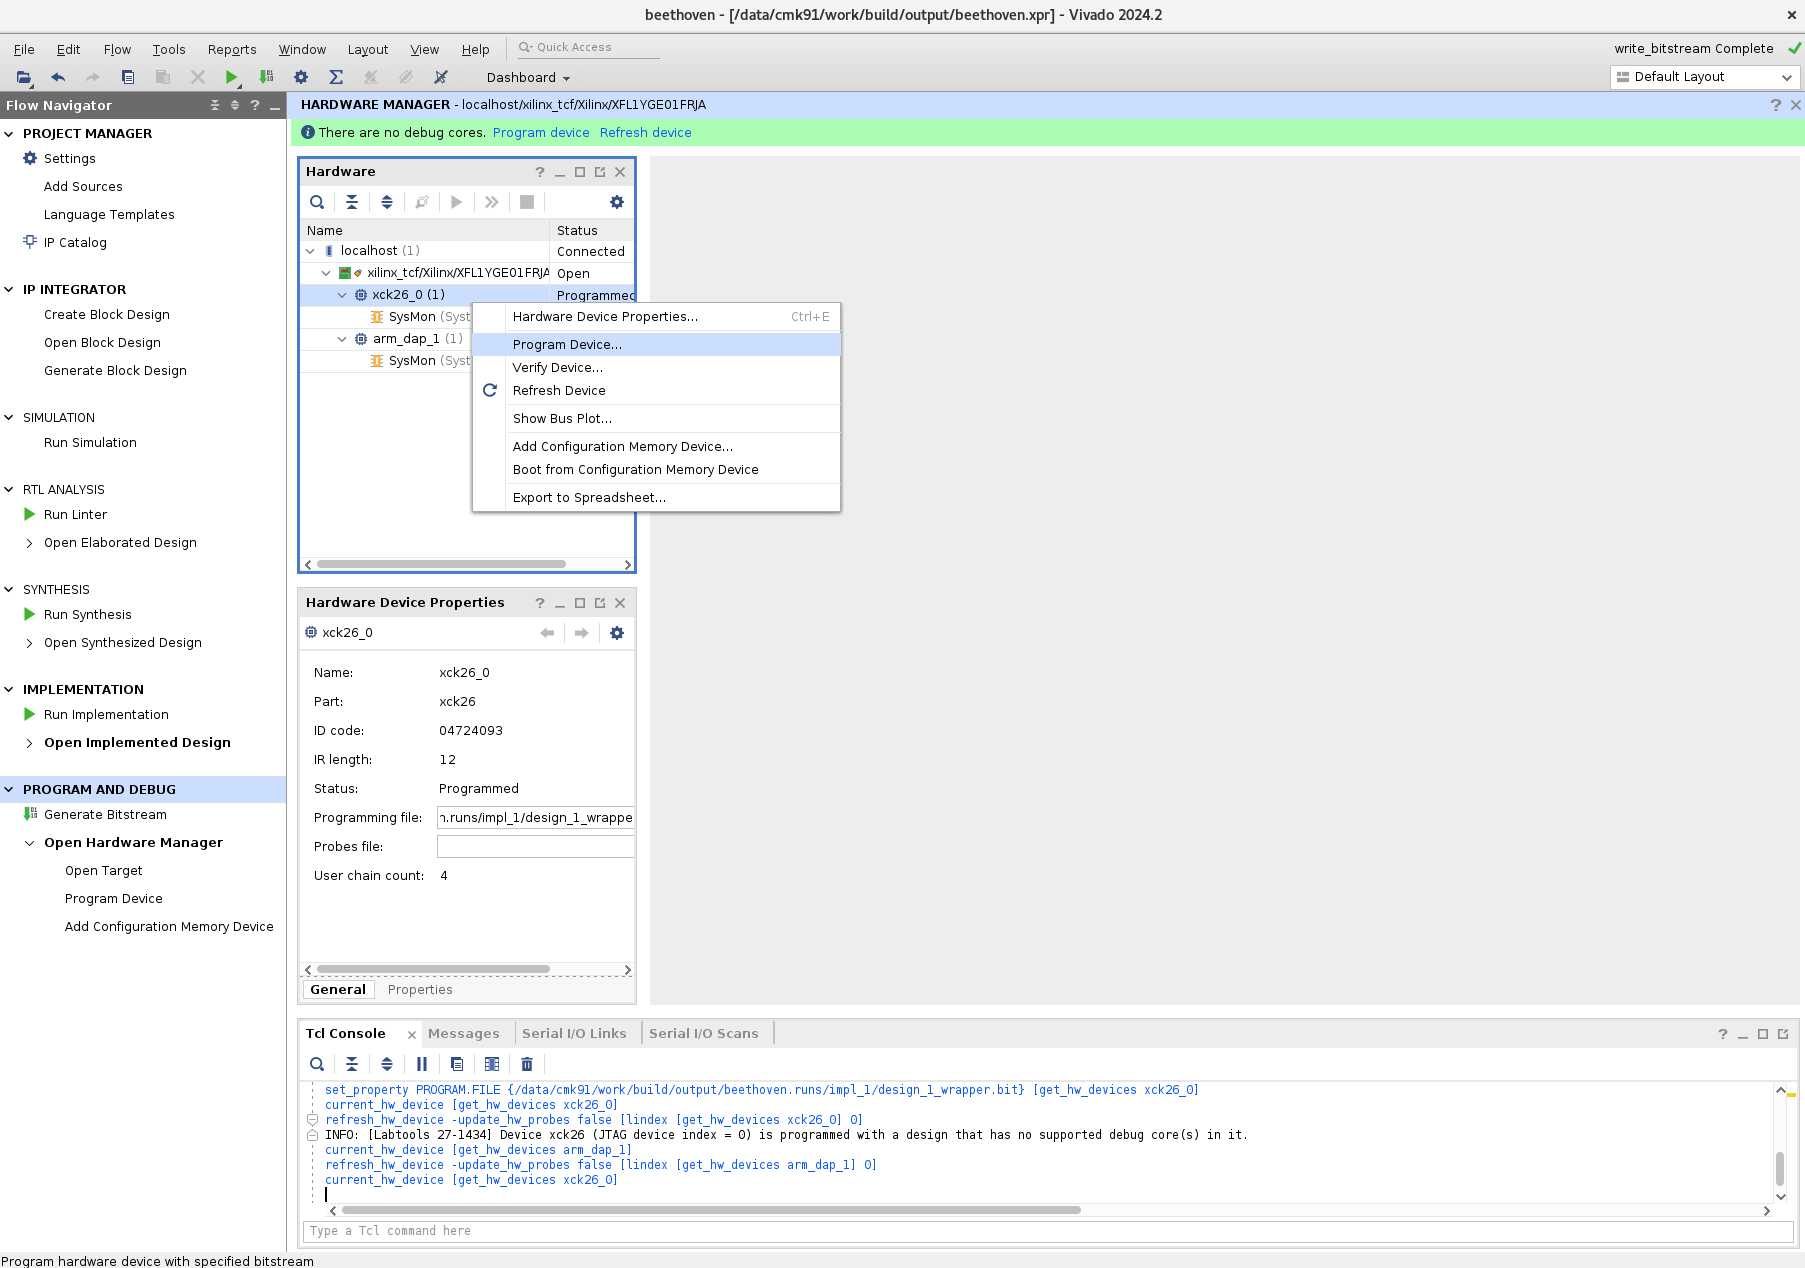1805x1268 pixels.
Task: Click the Sigma report toolbar icon
Action: pos(336,77)
